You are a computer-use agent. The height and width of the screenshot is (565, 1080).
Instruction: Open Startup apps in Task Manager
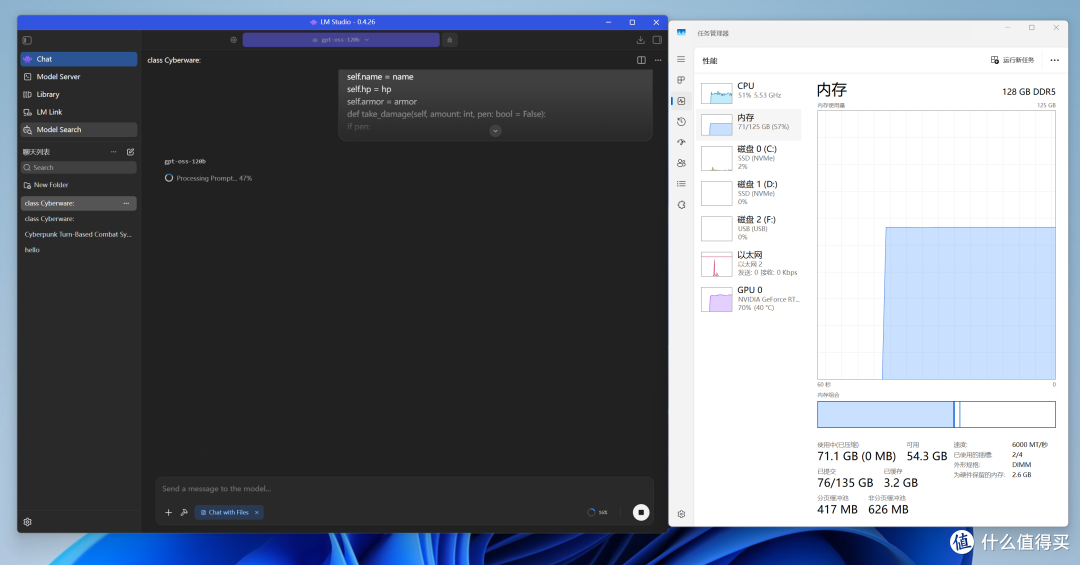click(681, 142)
